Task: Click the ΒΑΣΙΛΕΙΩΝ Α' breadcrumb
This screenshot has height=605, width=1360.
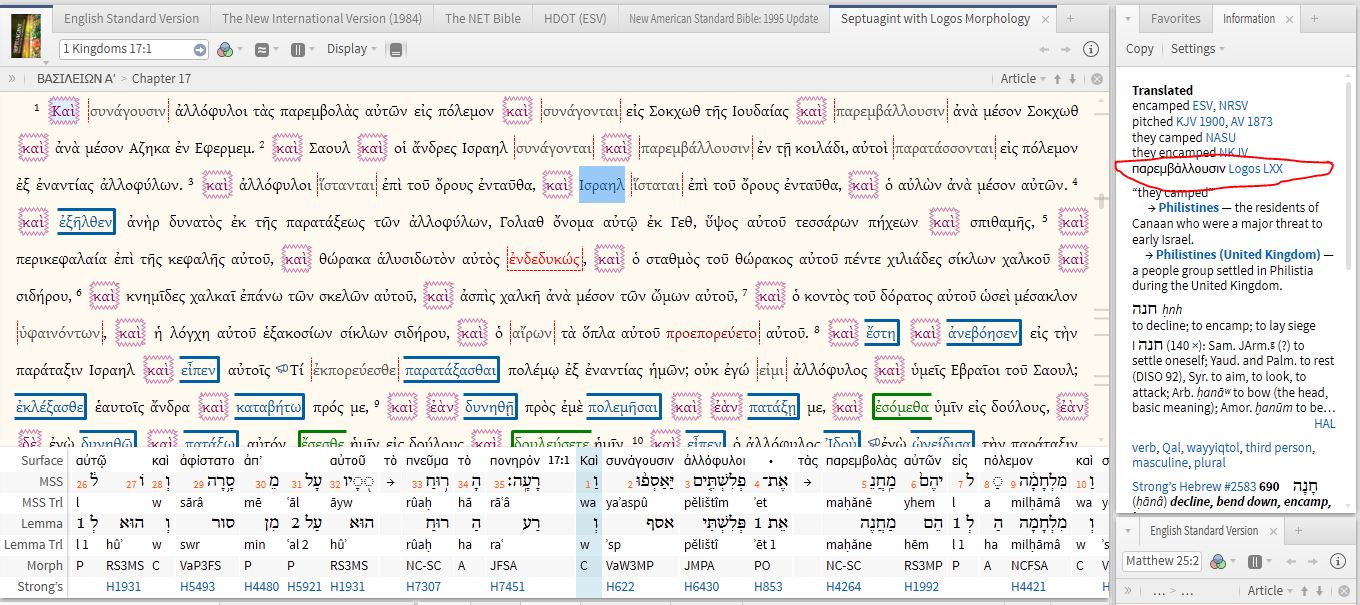Action: (76, 78)
